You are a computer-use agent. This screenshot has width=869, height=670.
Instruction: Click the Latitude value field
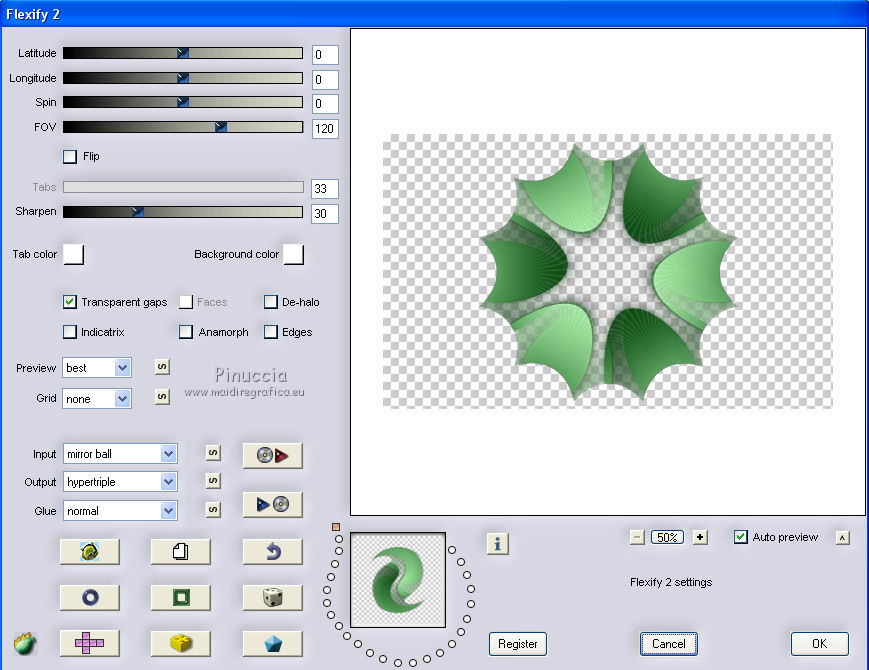(x=325, y=55)
